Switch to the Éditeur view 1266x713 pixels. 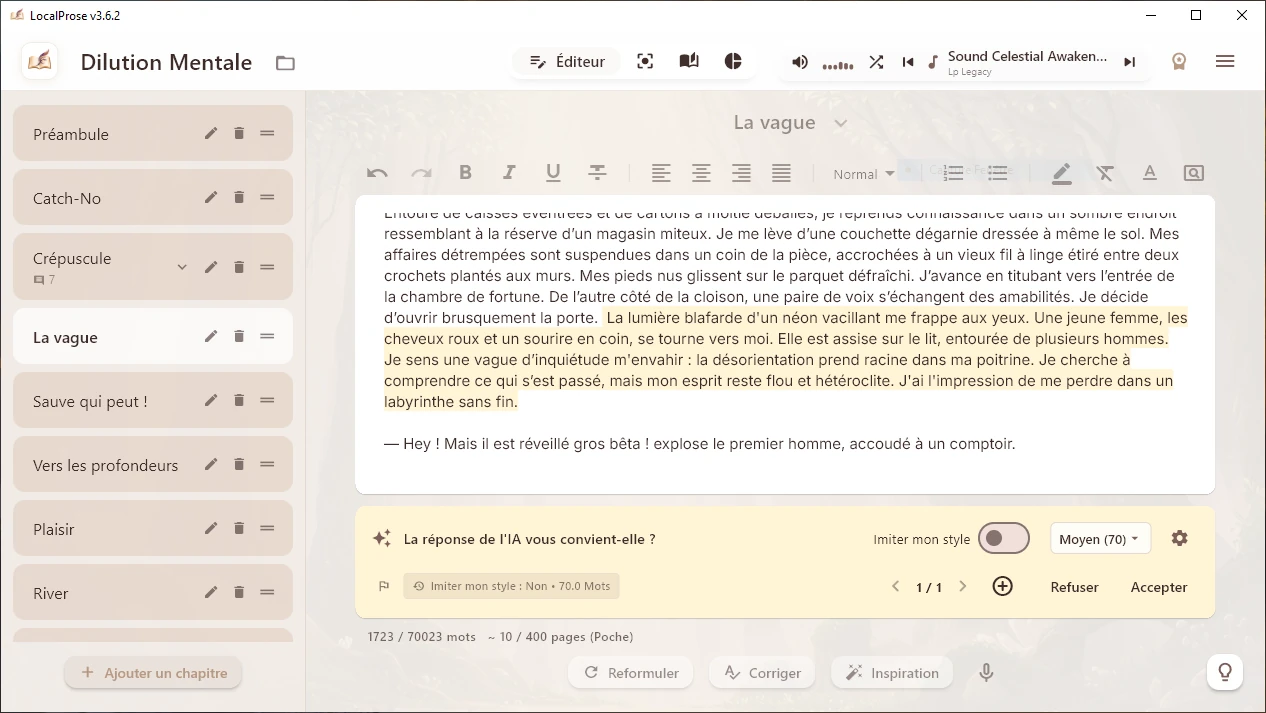pos(567,62)
